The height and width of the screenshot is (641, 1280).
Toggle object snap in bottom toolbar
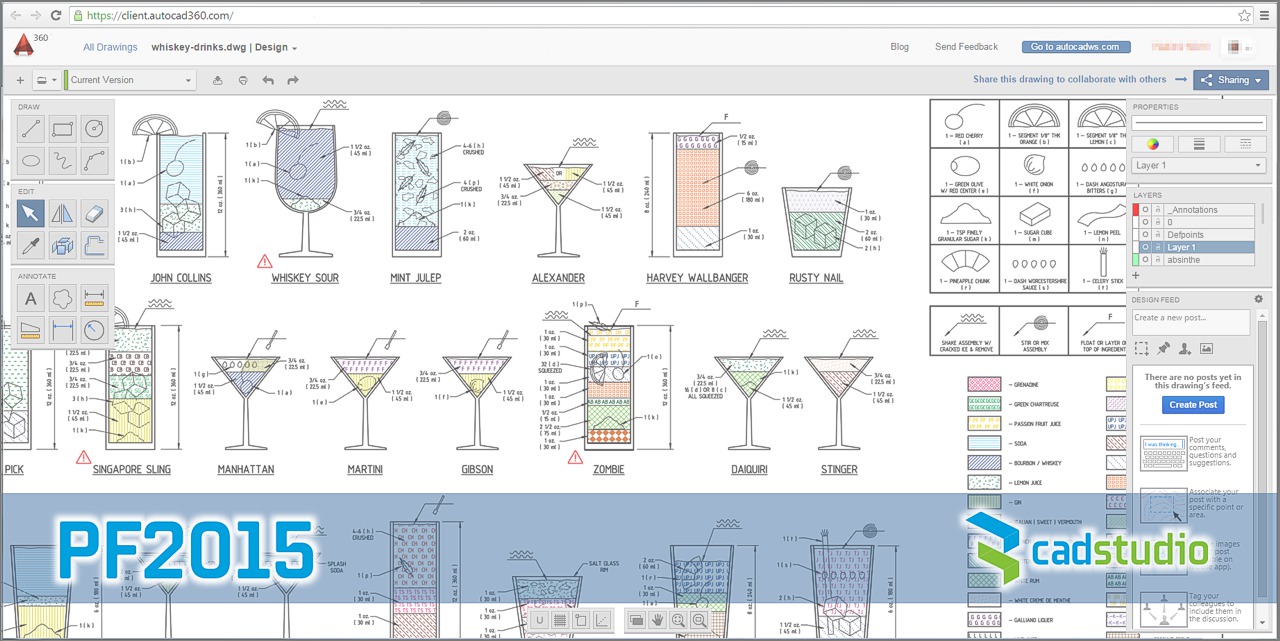click(539, 621)
